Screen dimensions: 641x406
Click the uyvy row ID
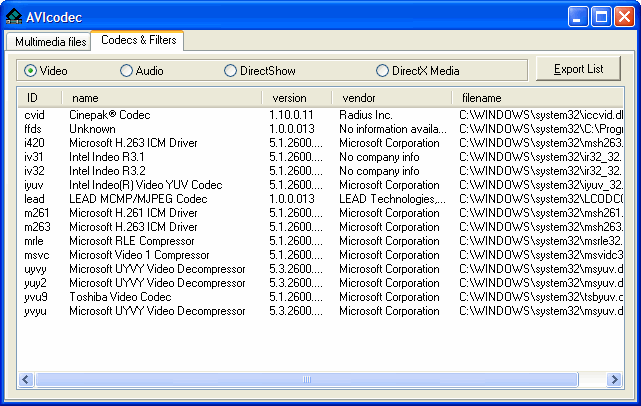click(35, 269)
